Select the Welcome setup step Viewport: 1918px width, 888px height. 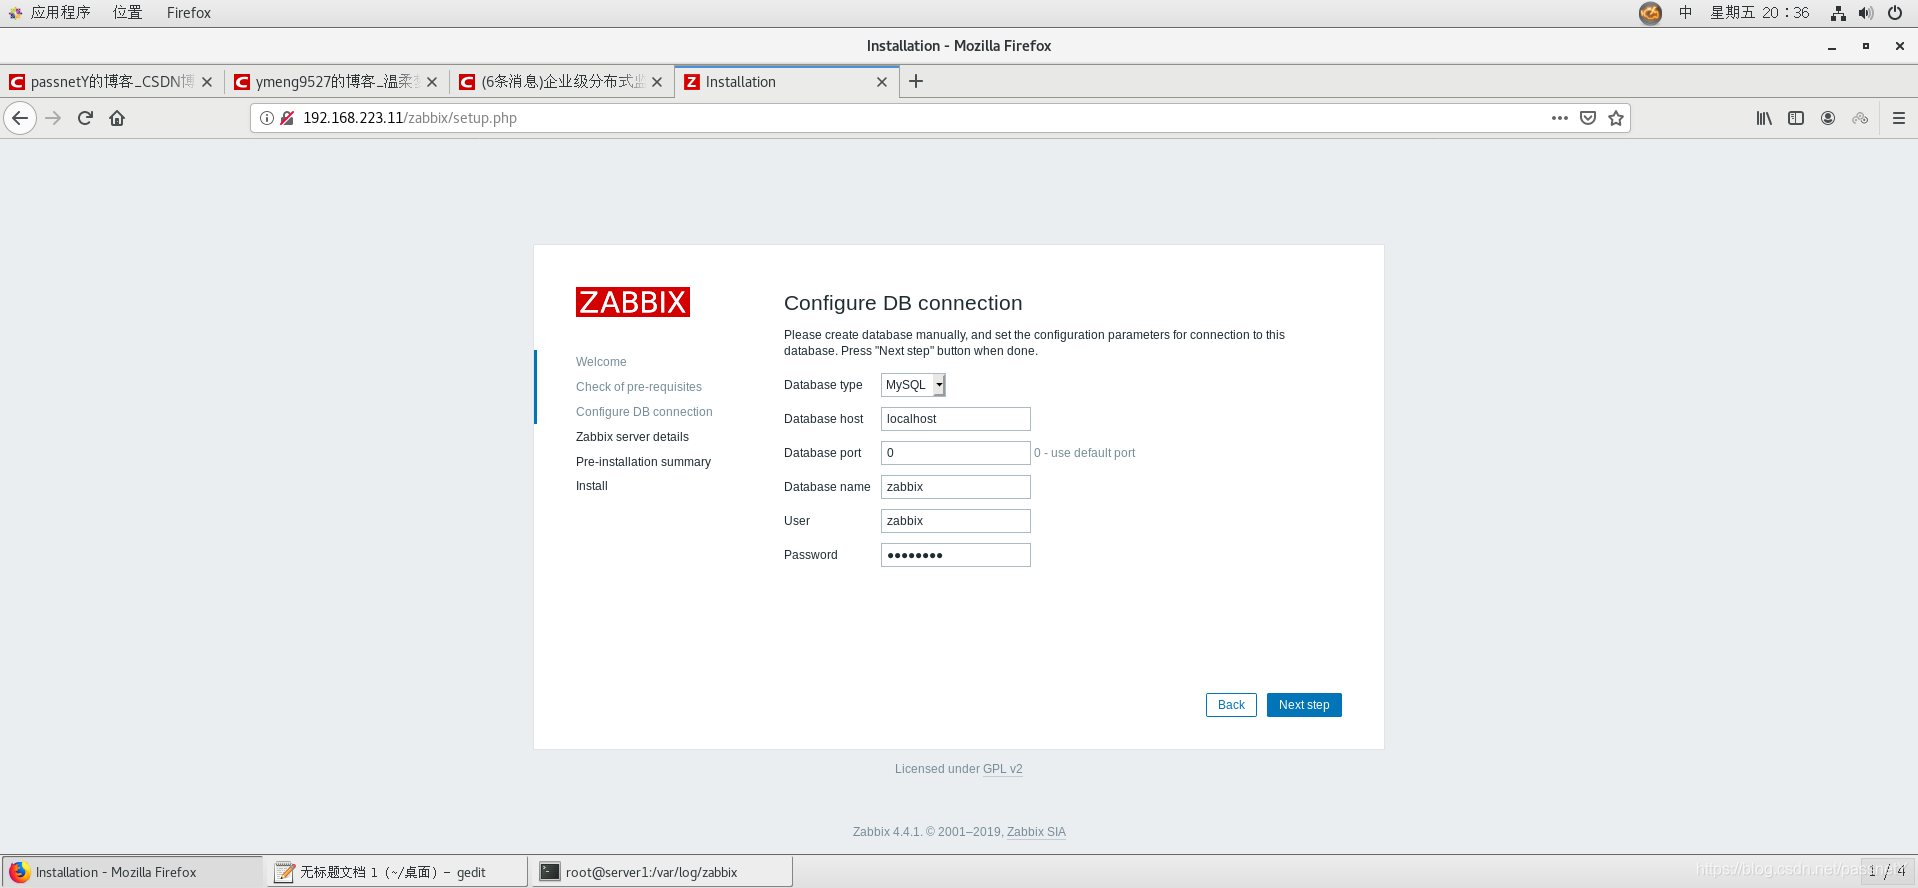pyautogui.click(x=601, y=362)
